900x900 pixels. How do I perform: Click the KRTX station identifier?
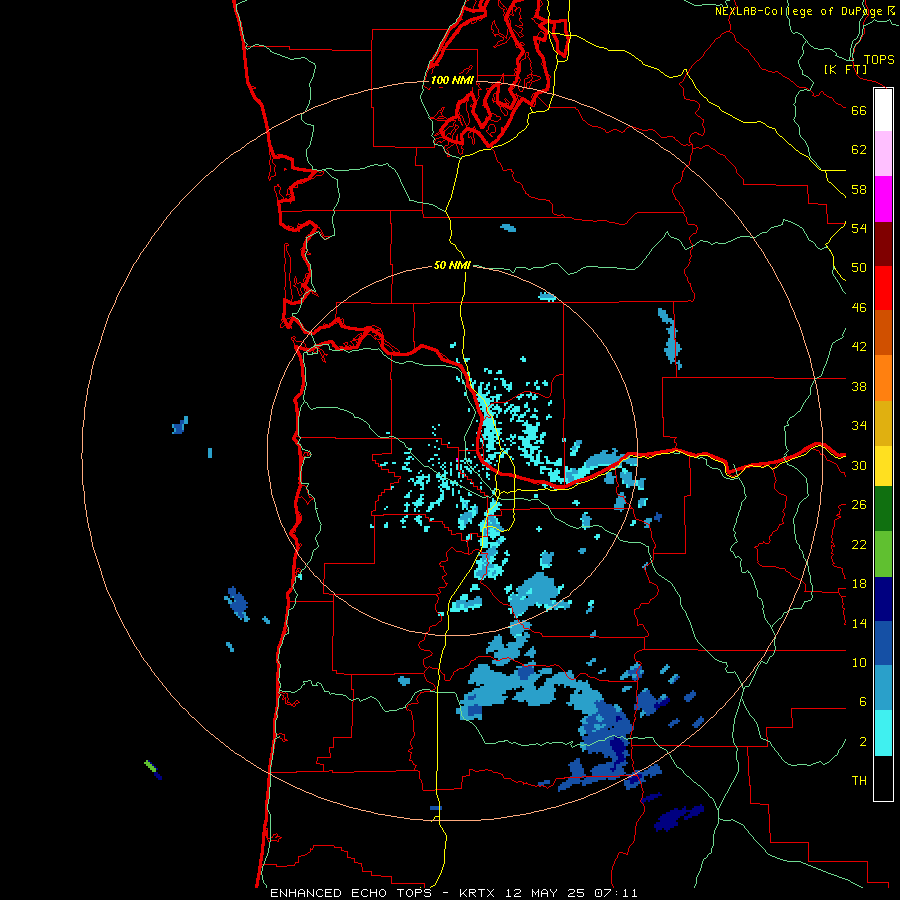point(476,893)
